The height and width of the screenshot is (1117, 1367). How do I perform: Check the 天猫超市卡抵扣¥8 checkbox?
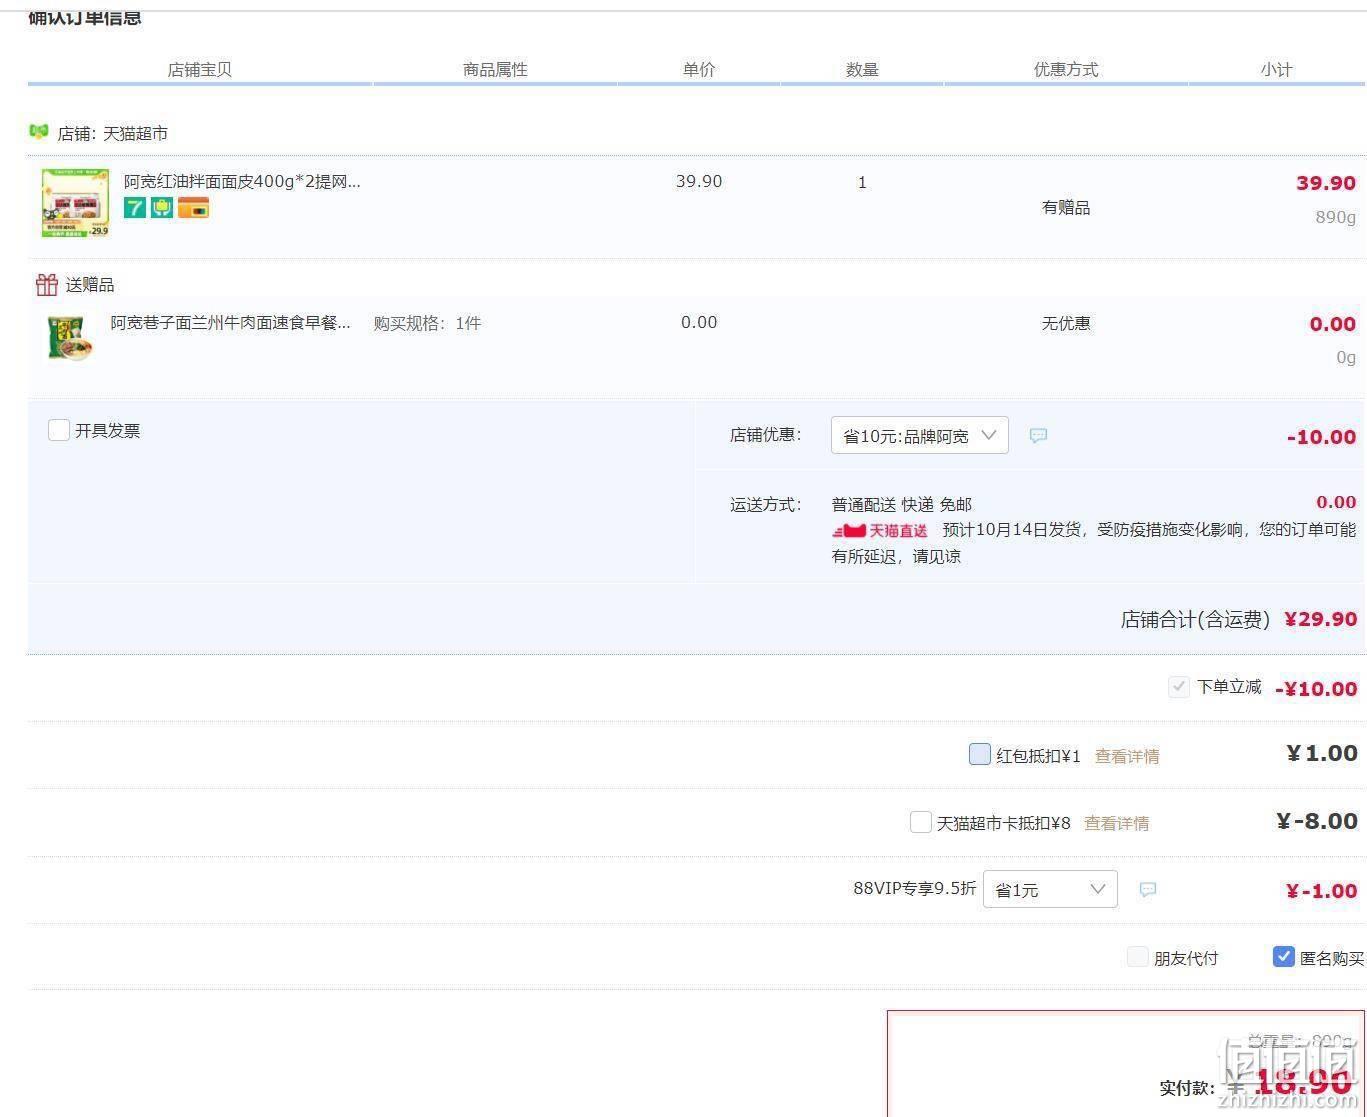click(921, 822)
